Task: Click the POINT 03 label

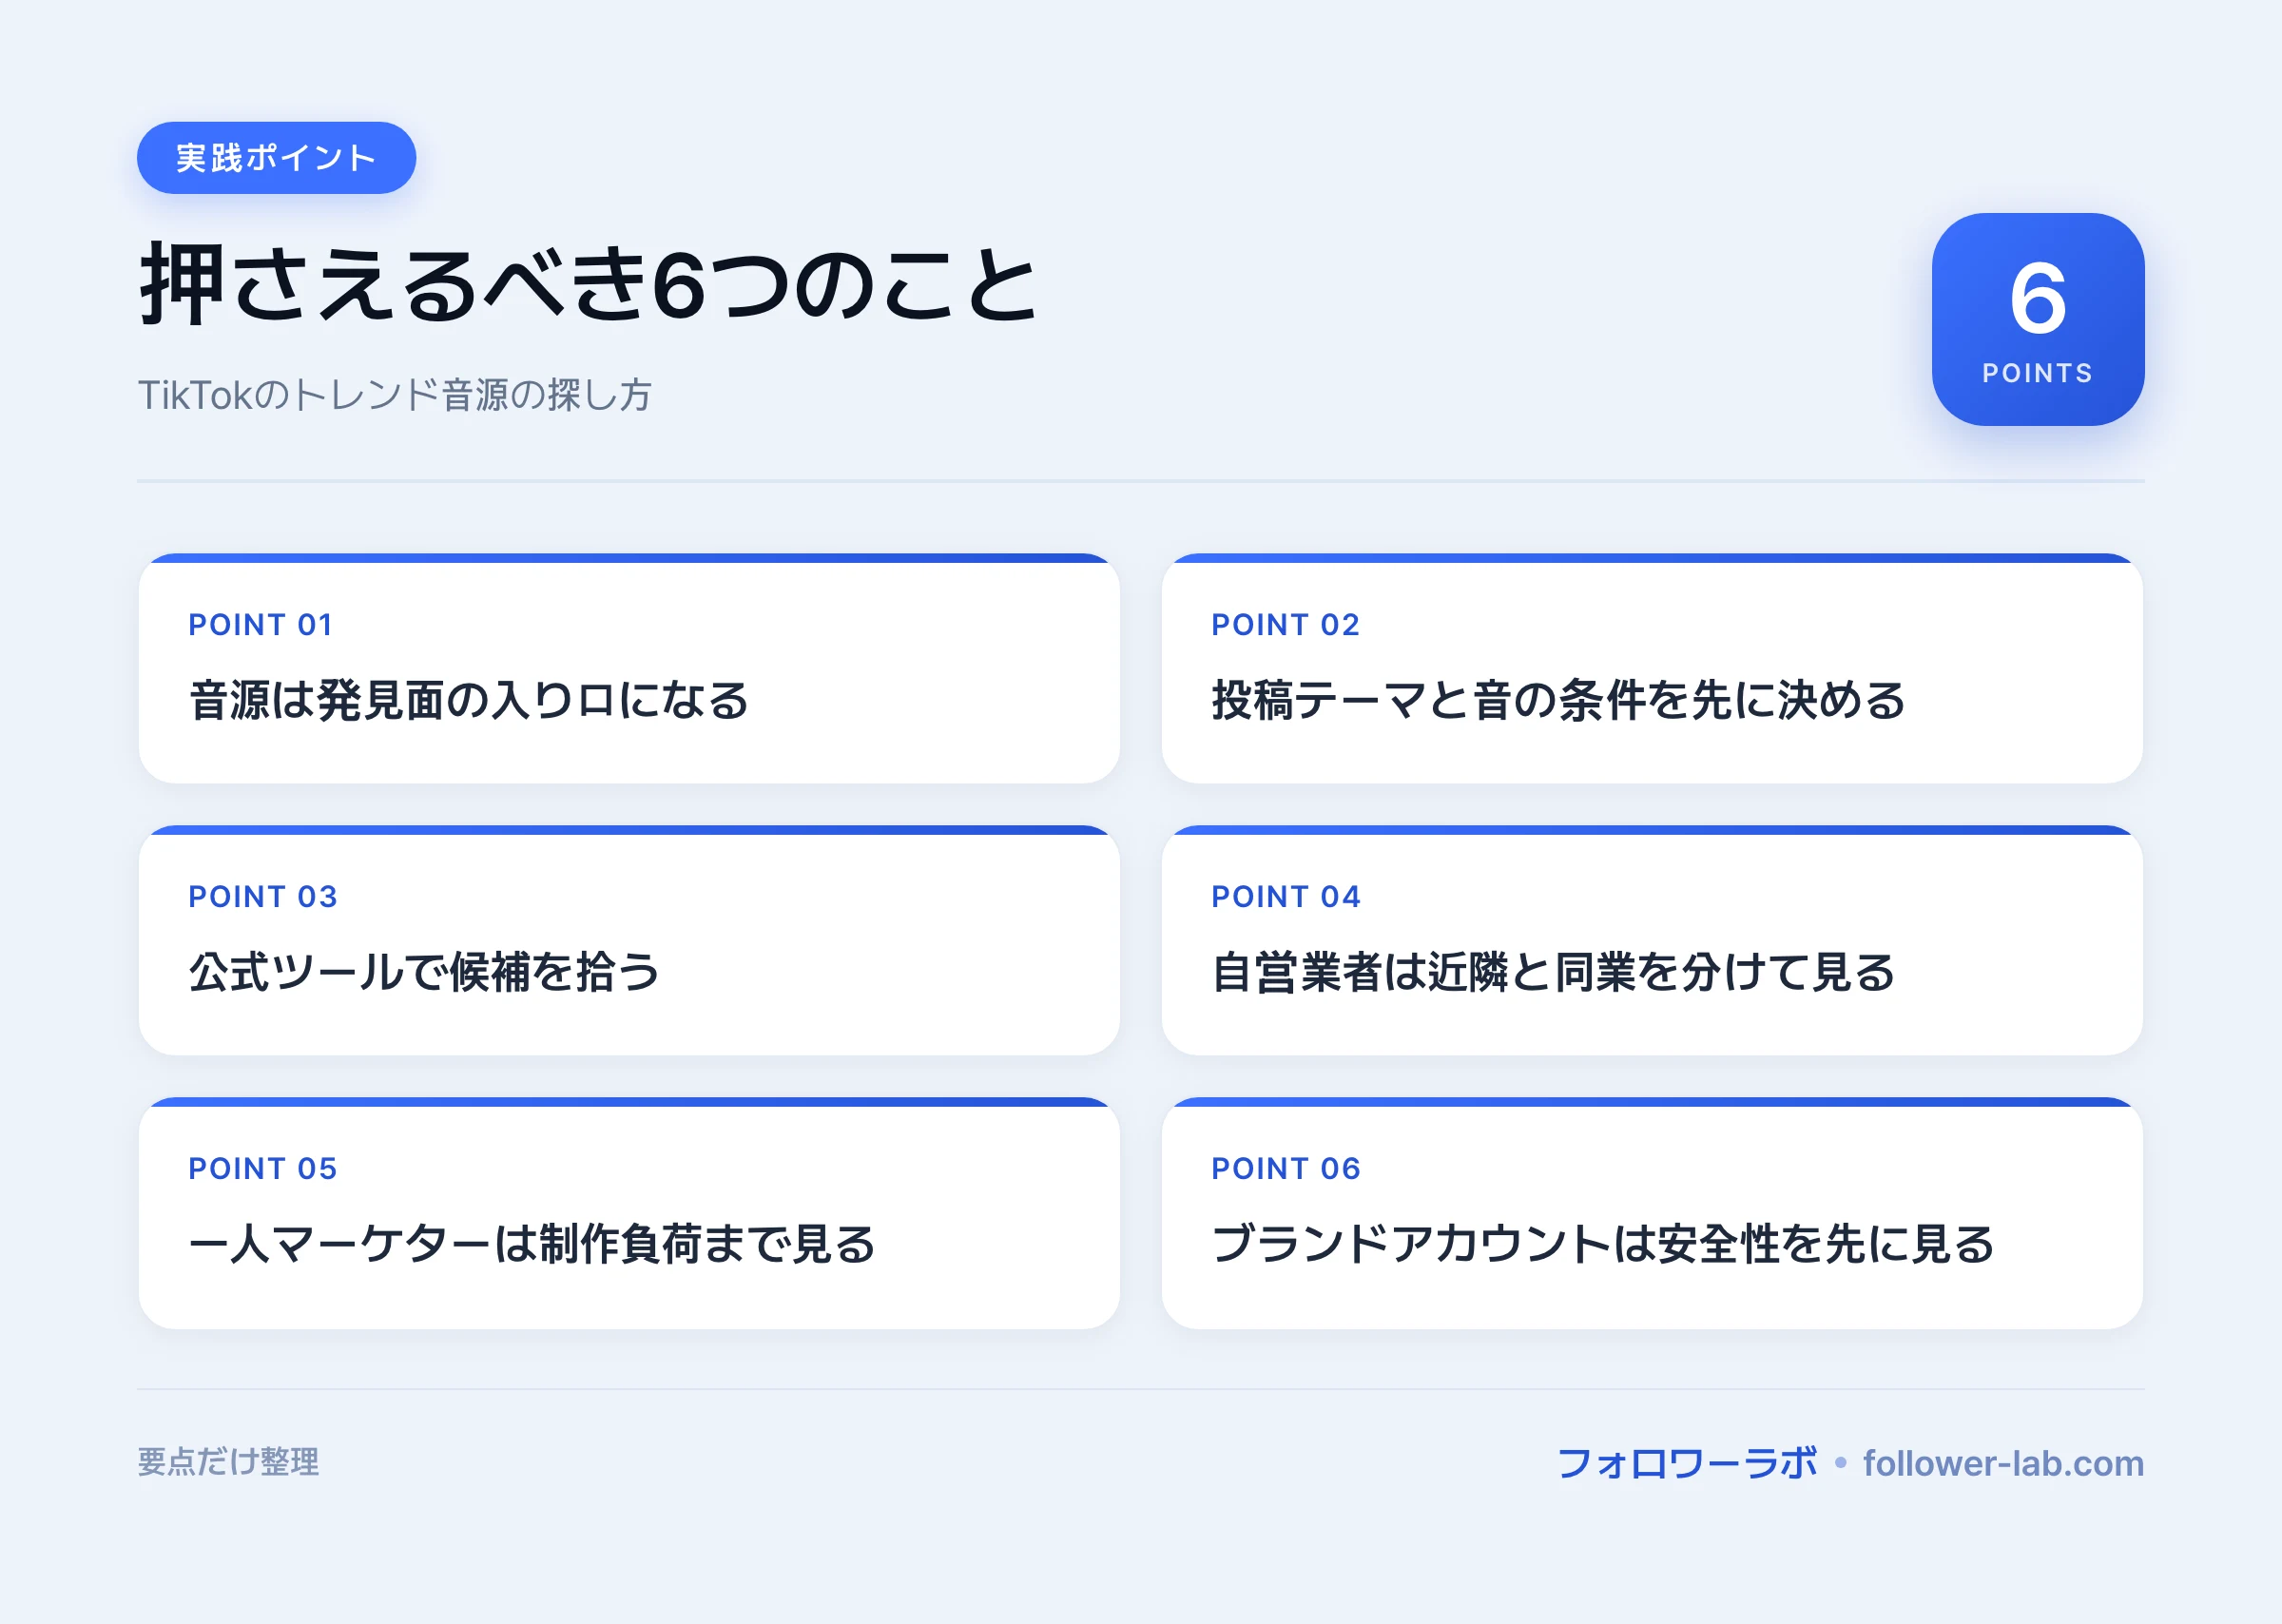Action: [263, 897]
